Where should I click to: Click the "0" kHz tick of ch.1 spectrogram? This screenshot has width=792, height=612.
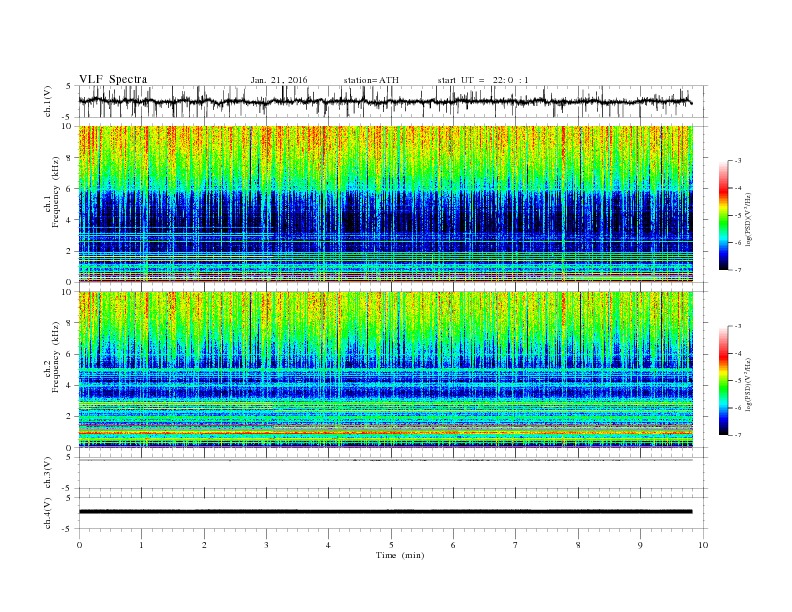point(70,282)
